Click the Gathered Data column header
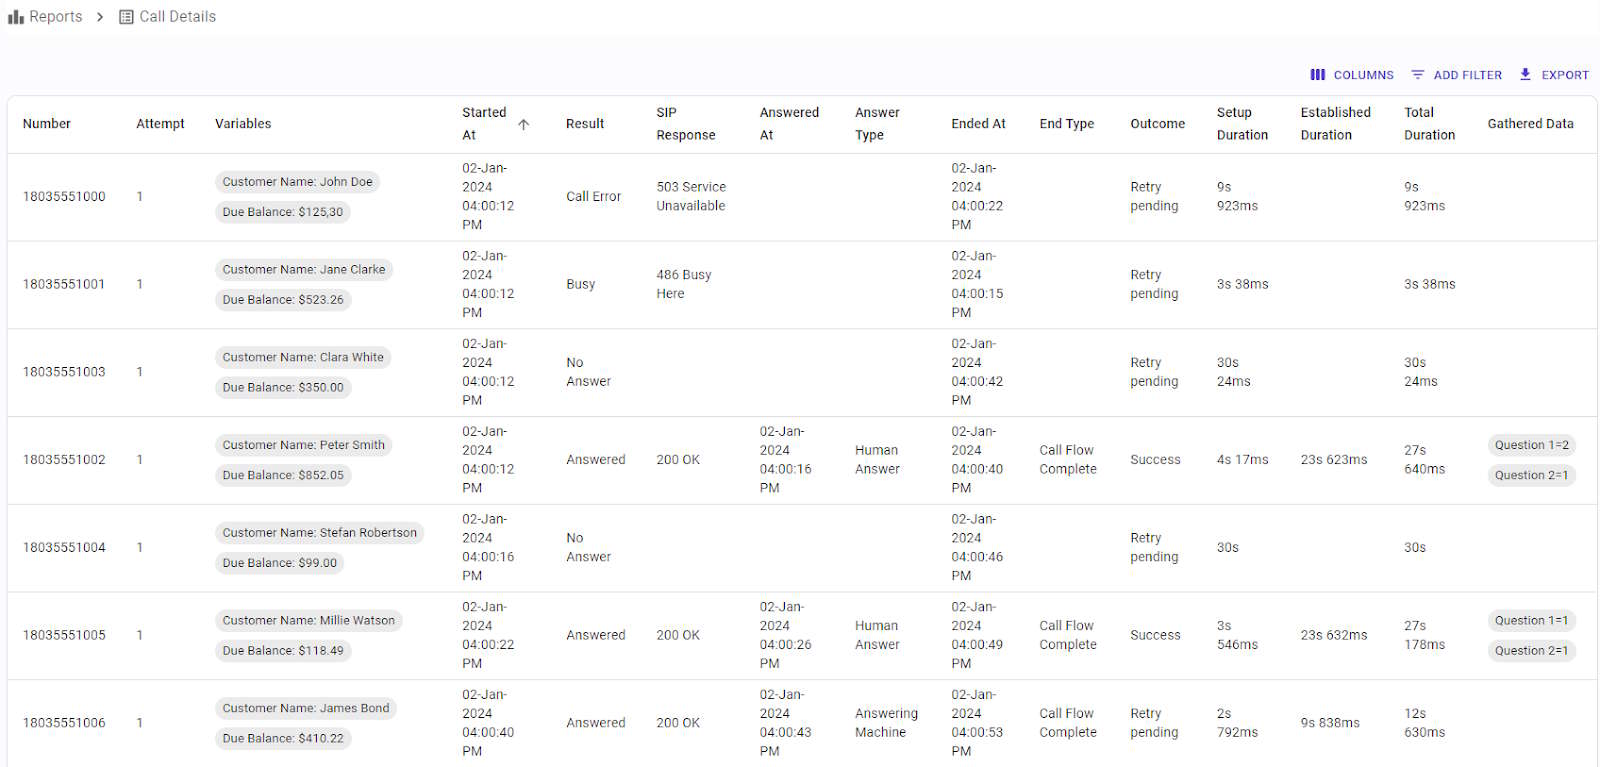The height and width of the screenshot is (767, 1600). (1530, 124)
